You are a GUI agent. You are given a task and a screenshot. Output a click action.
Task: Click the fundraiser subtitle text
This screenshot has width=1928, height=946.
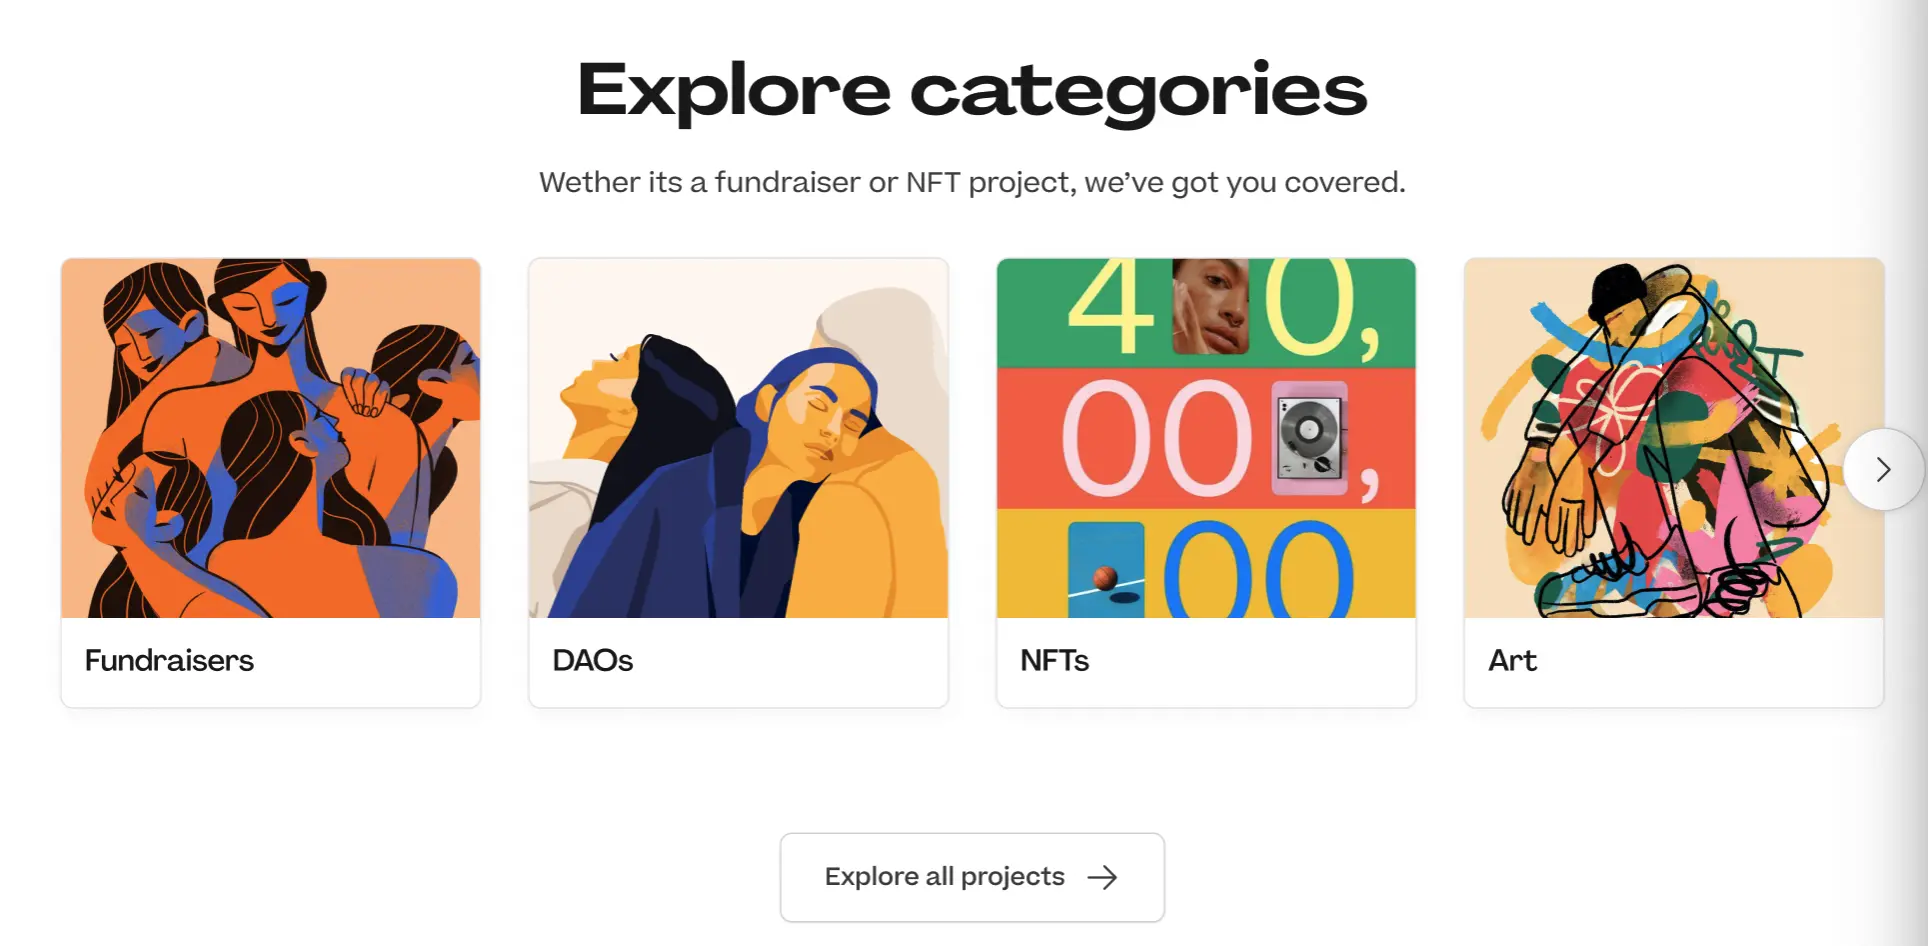coord(971,182)
